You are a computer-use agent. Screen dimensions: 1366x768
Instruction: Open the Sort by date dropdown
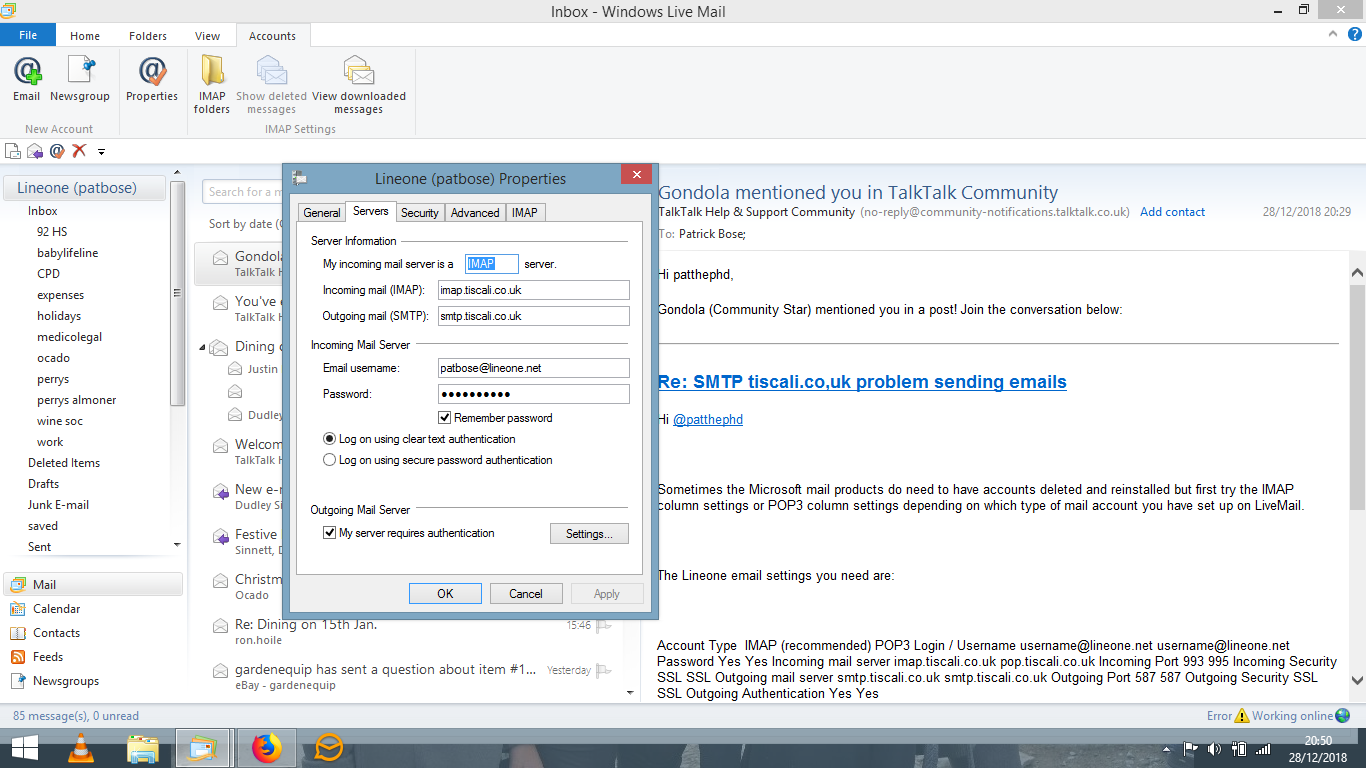coord(240,224)
